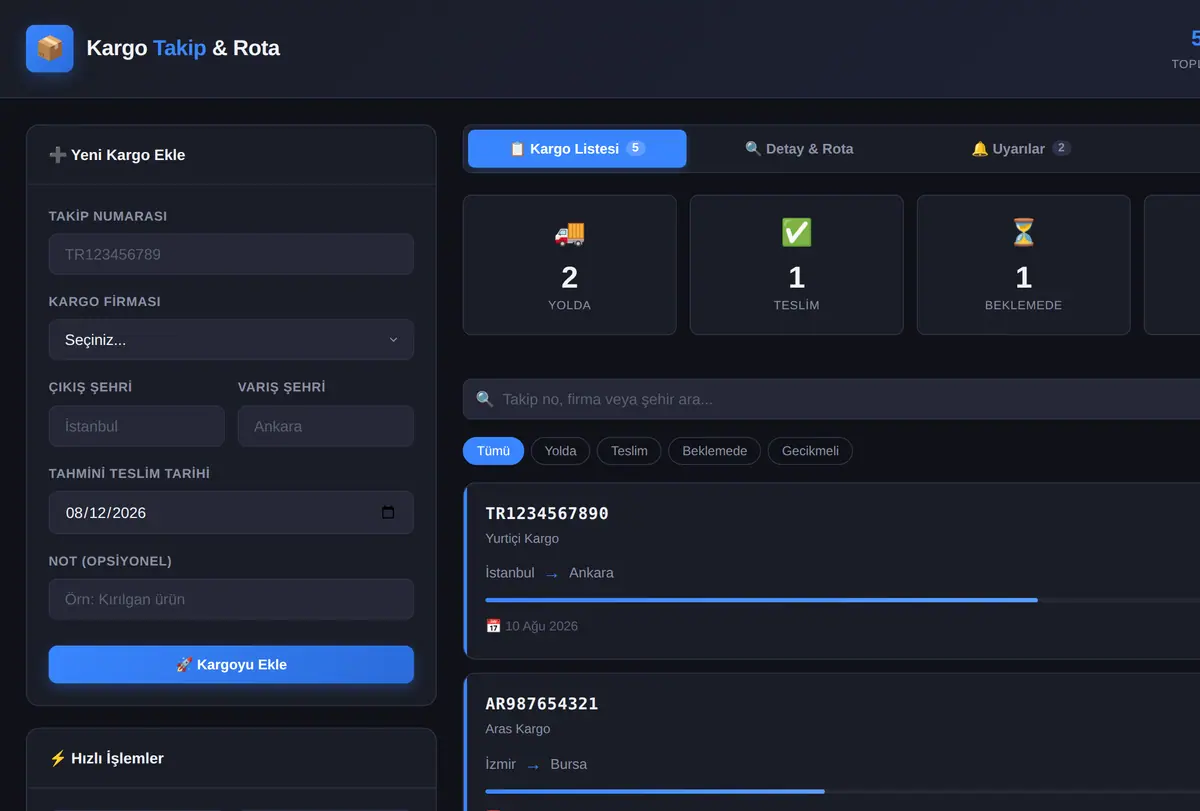Click the Aras Kargo carrier name
Screen dimensions: 1200x811
(x=518, y=729)
